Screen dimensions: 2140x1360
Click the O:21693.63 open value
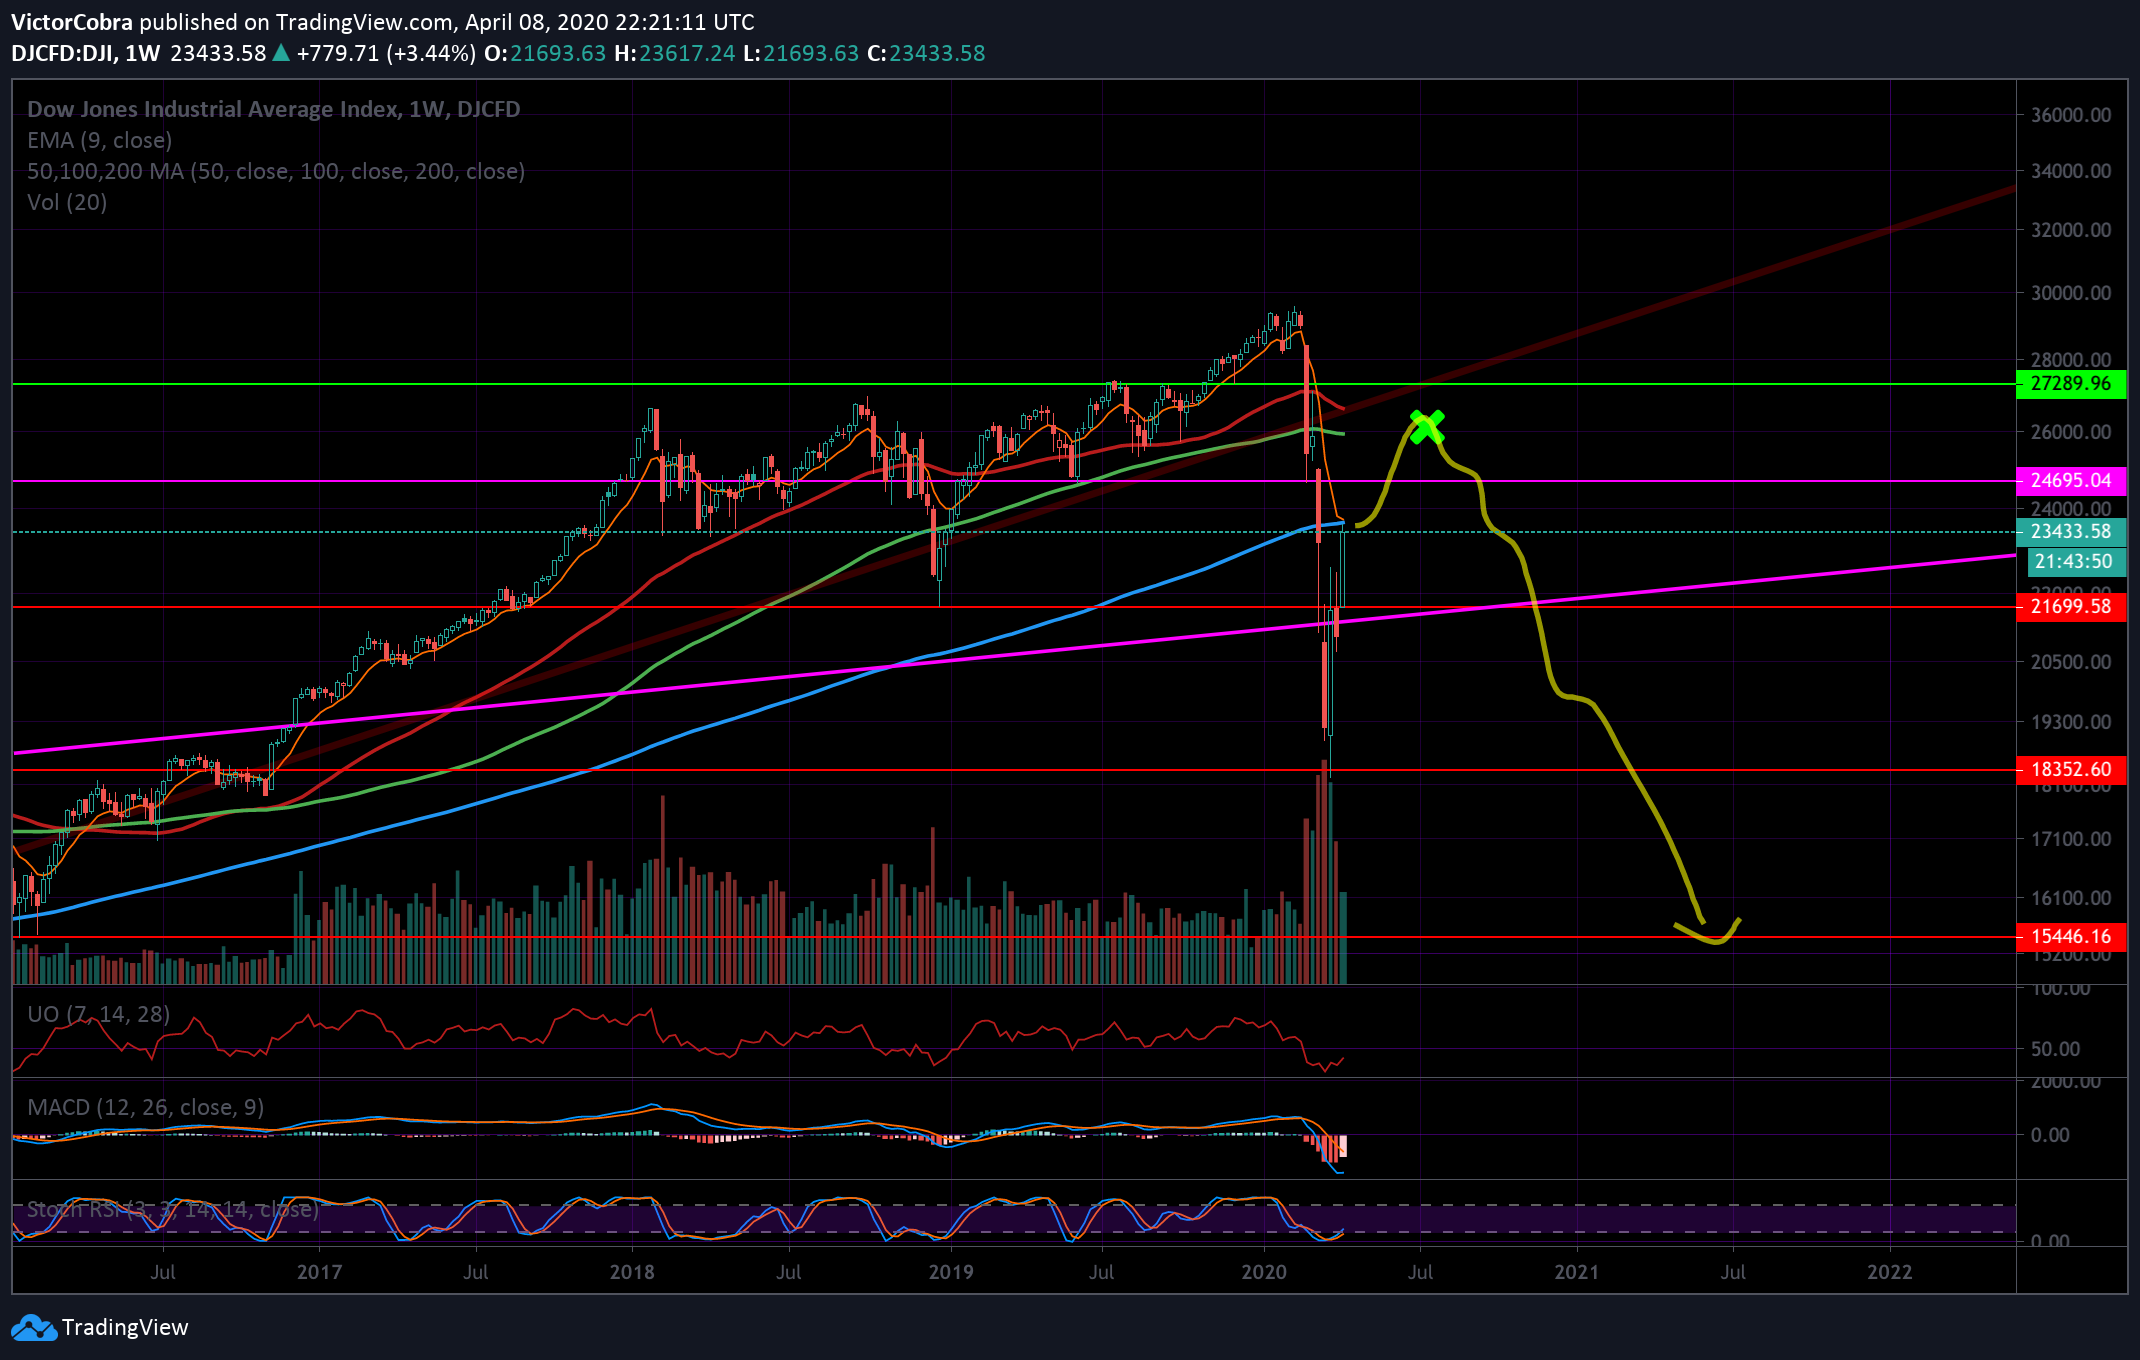[545, 53]
